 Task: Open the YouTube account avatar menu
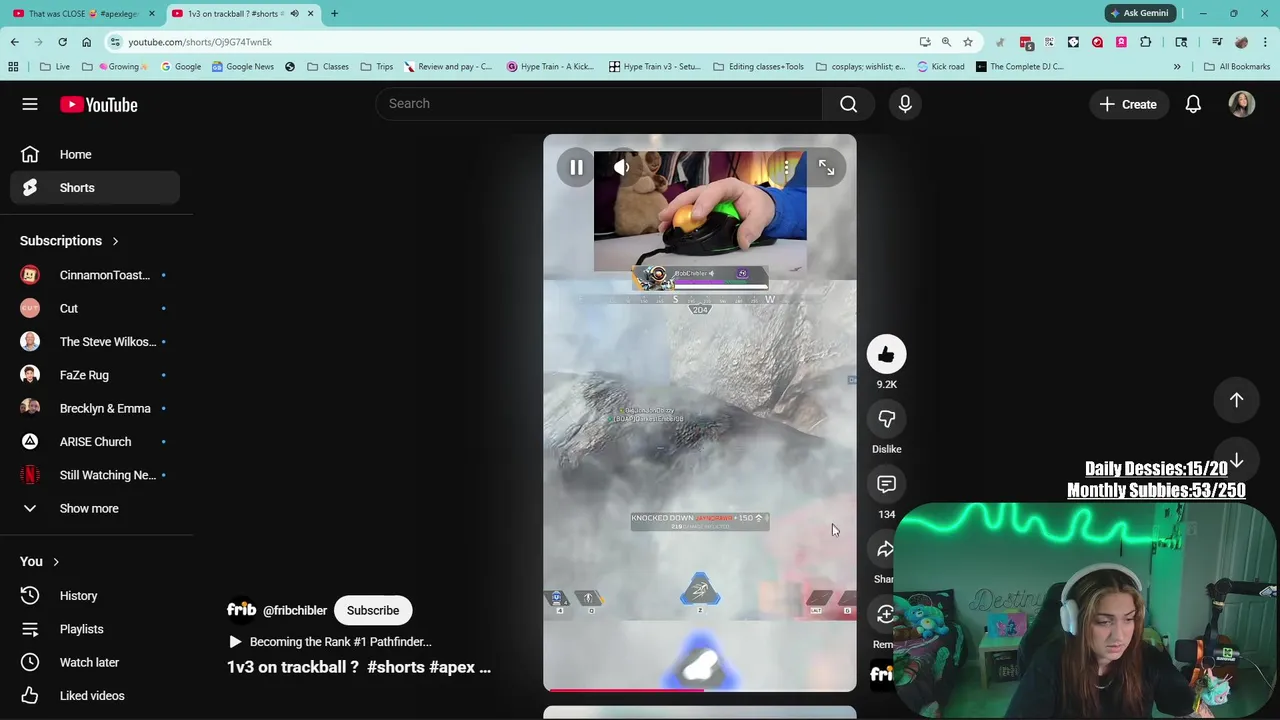[1241, 104]
